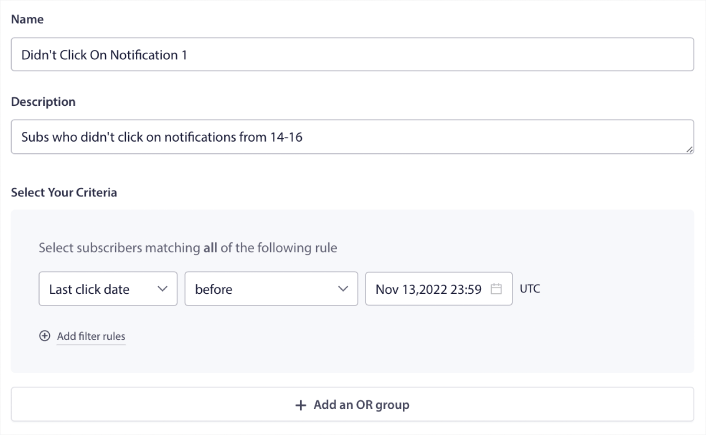Click the Add filter rules link
Image resolution: width=706 pixels, height=435 pixels.
click(91, 336)
